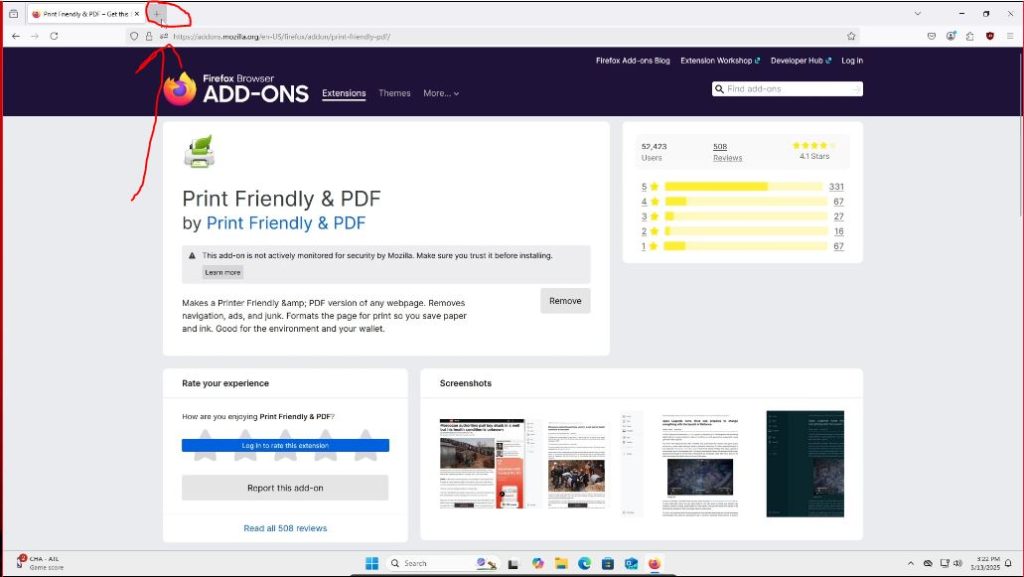Screen dimensions: 1024x577
Task: Open the 27 three-star reviews count
Action: [x=839, y=217]
